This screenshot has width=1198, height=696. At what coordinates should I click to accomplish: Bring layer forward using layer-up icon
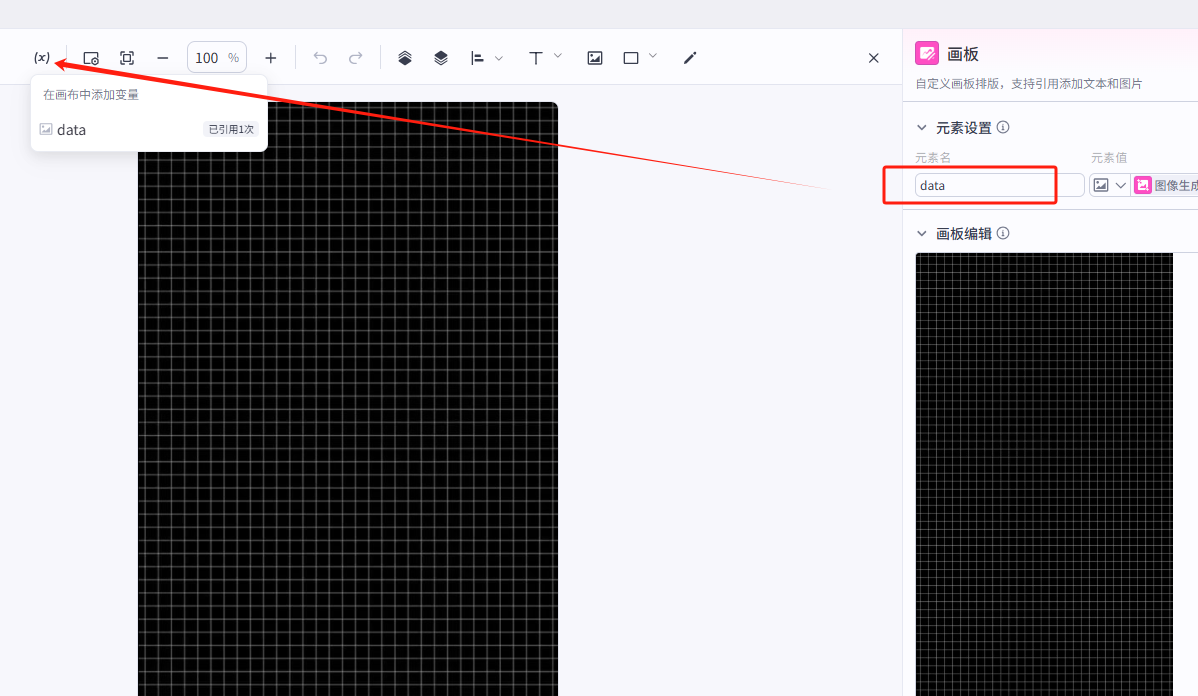tap(405, 58)
